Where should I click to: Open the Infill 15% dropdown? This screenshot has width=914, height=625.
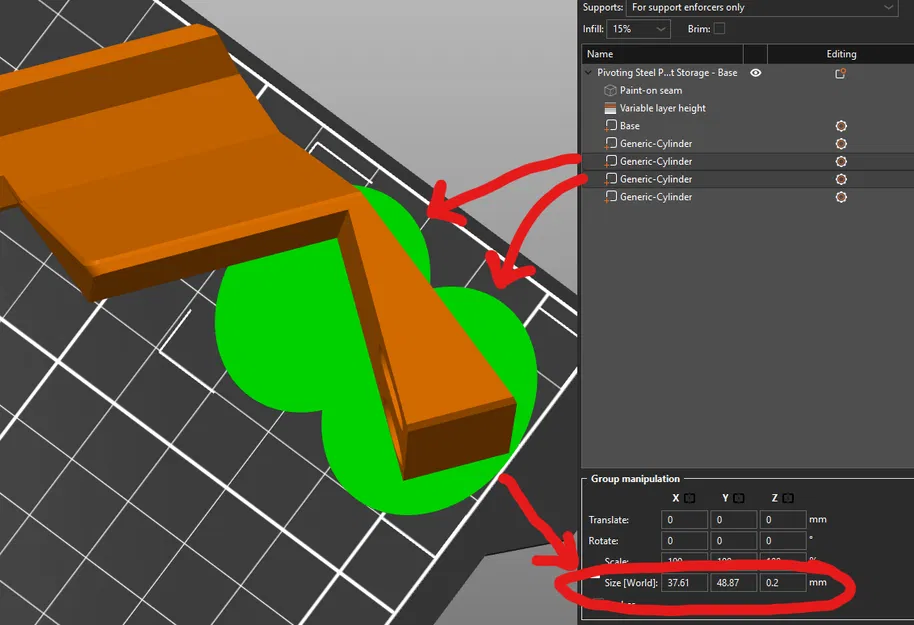point(638,29)
